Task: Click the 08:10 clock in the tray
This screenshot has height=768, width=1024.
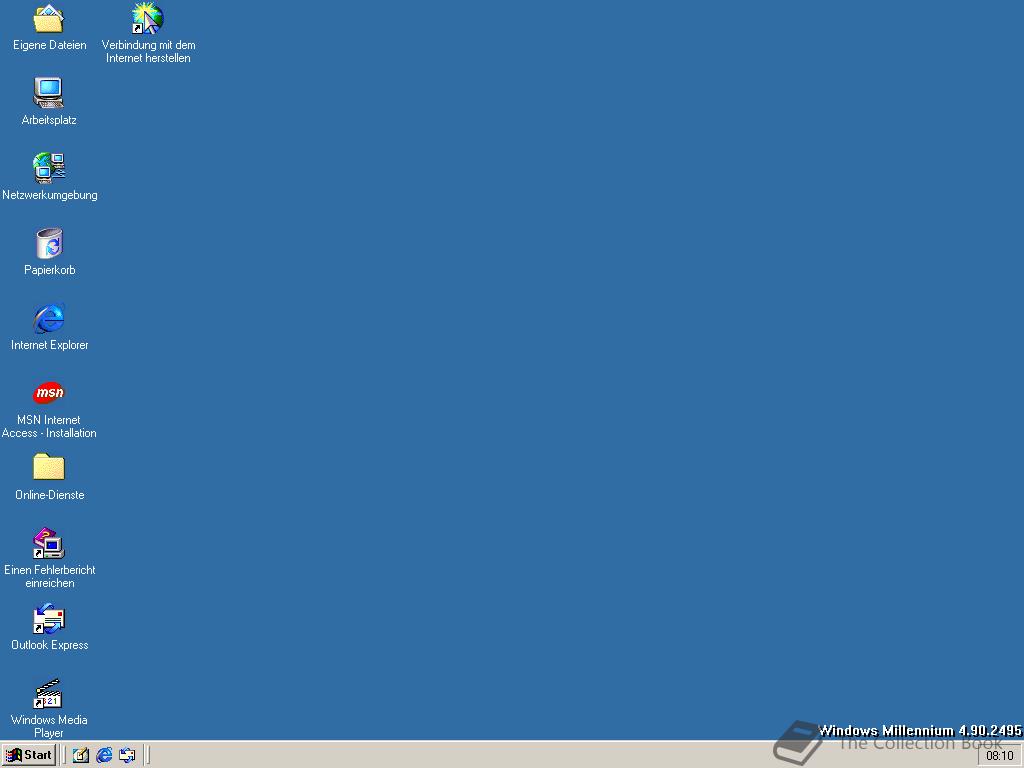Action: [x=999, y=756]
